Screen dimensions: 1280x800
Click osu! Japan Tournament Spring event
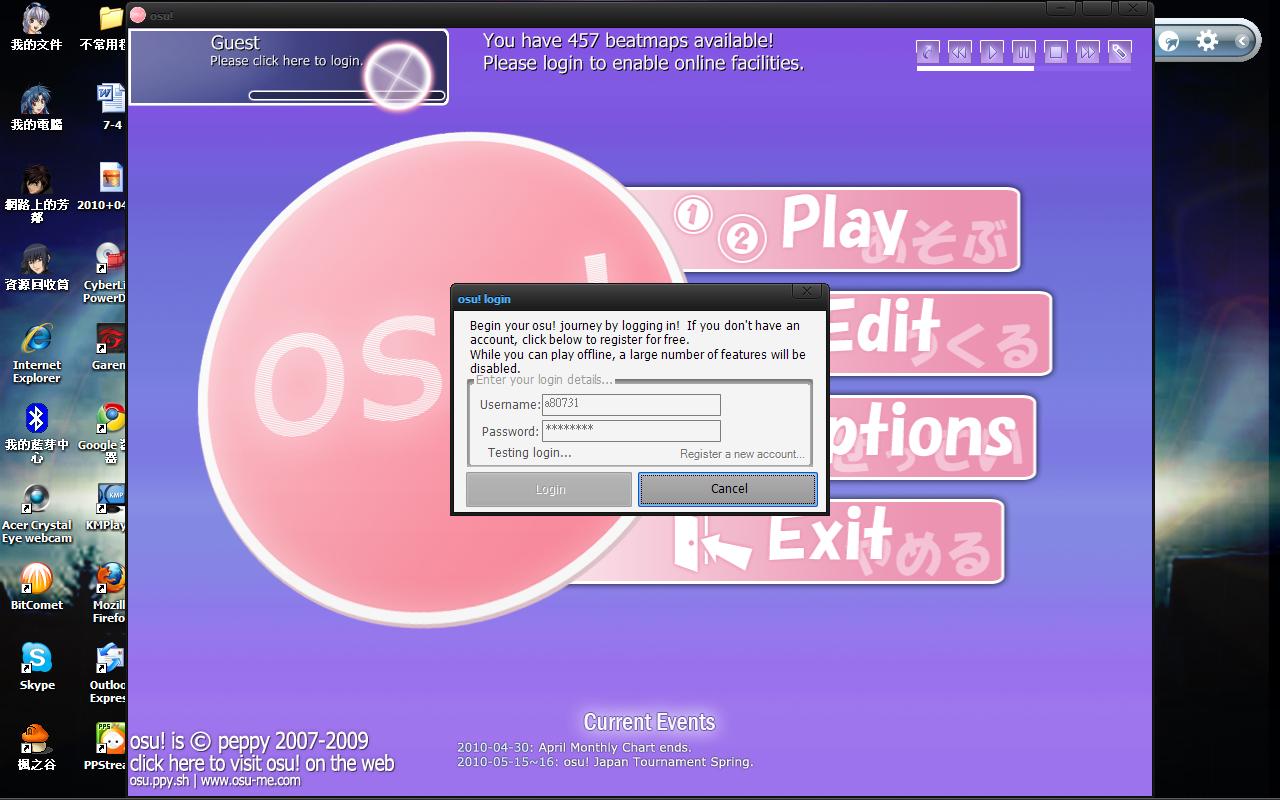(605, 762)
